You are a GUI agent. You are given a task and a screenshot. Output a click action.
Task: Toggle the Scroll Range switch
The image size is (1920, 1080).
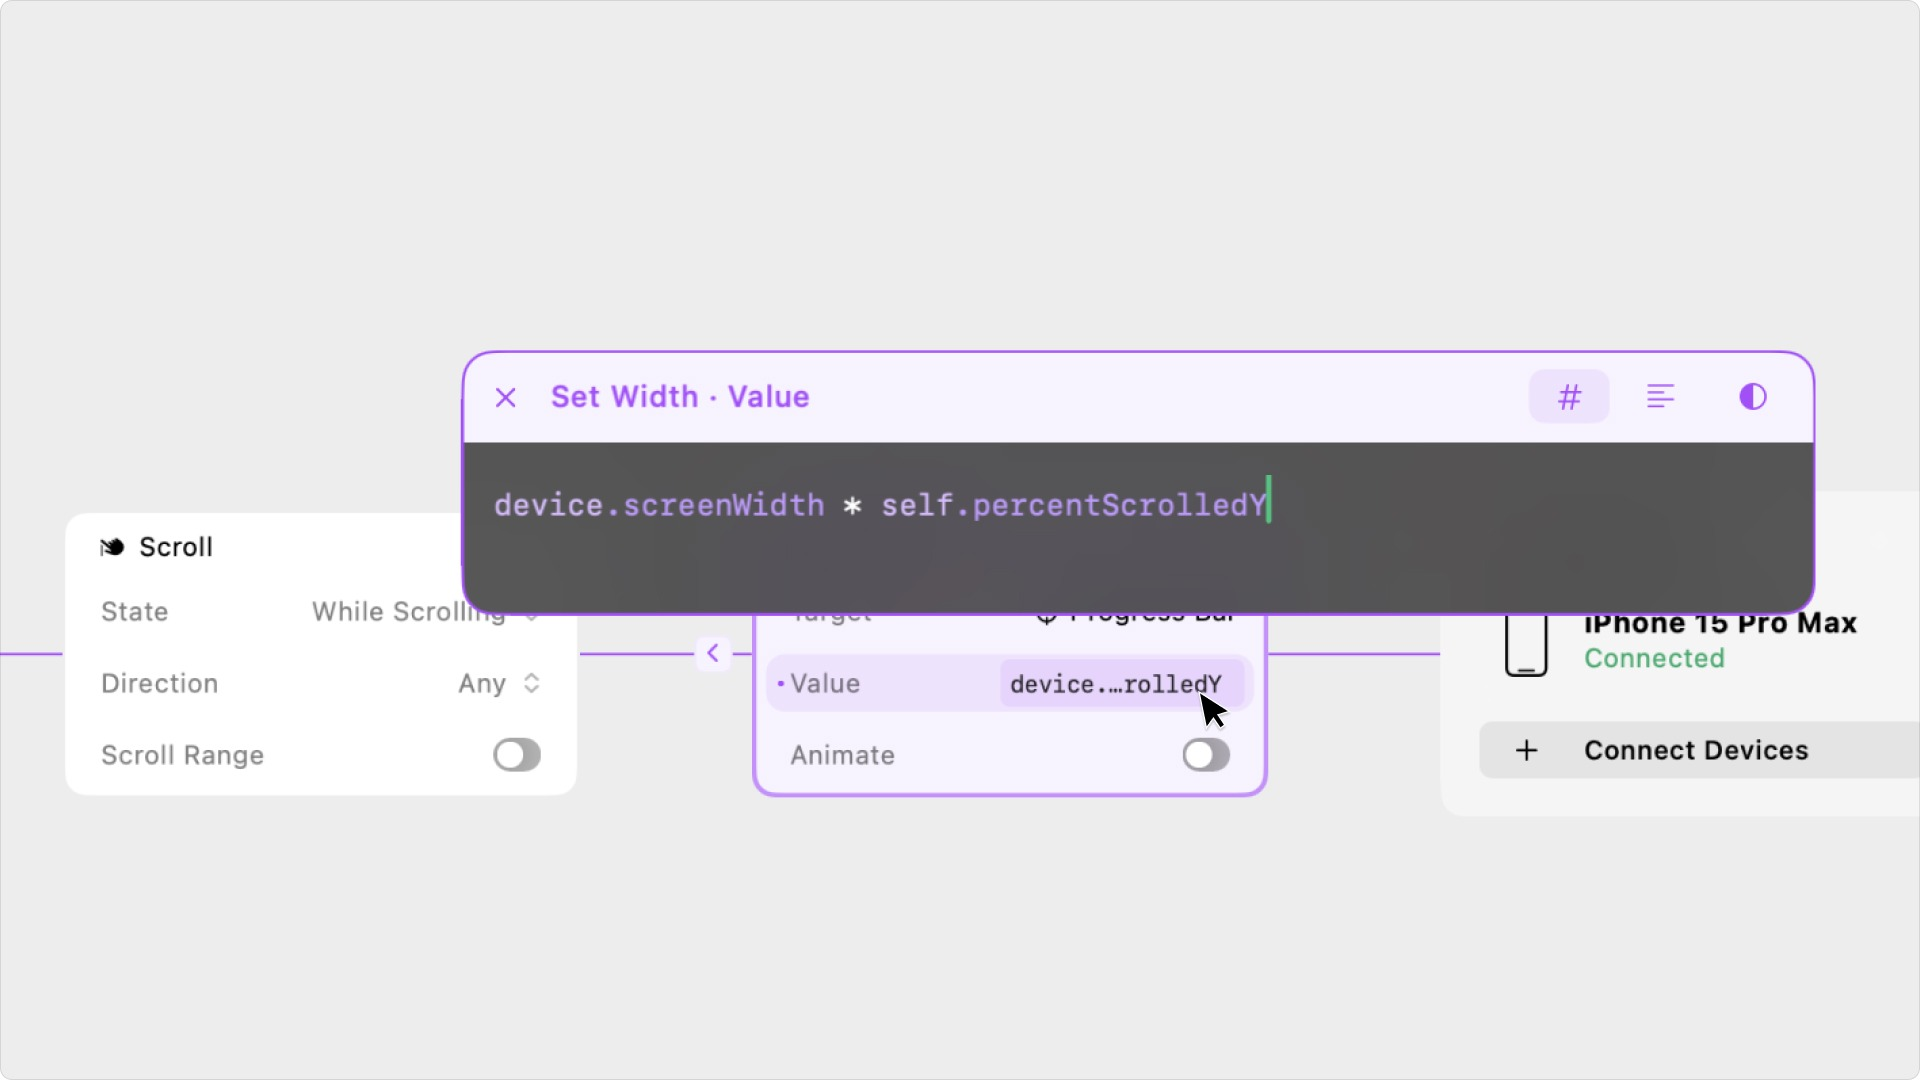point(517,755)
